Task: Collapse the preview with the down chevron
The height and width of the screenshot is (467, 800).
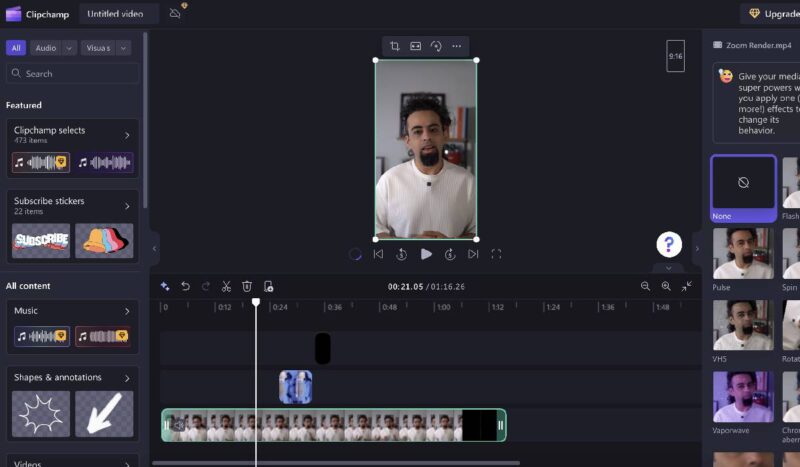Action: [669, 268]
